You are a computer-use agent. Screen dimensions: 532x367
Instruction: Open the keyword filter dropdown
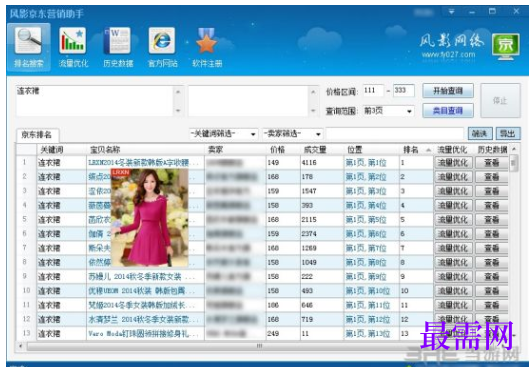coord(223,134)
